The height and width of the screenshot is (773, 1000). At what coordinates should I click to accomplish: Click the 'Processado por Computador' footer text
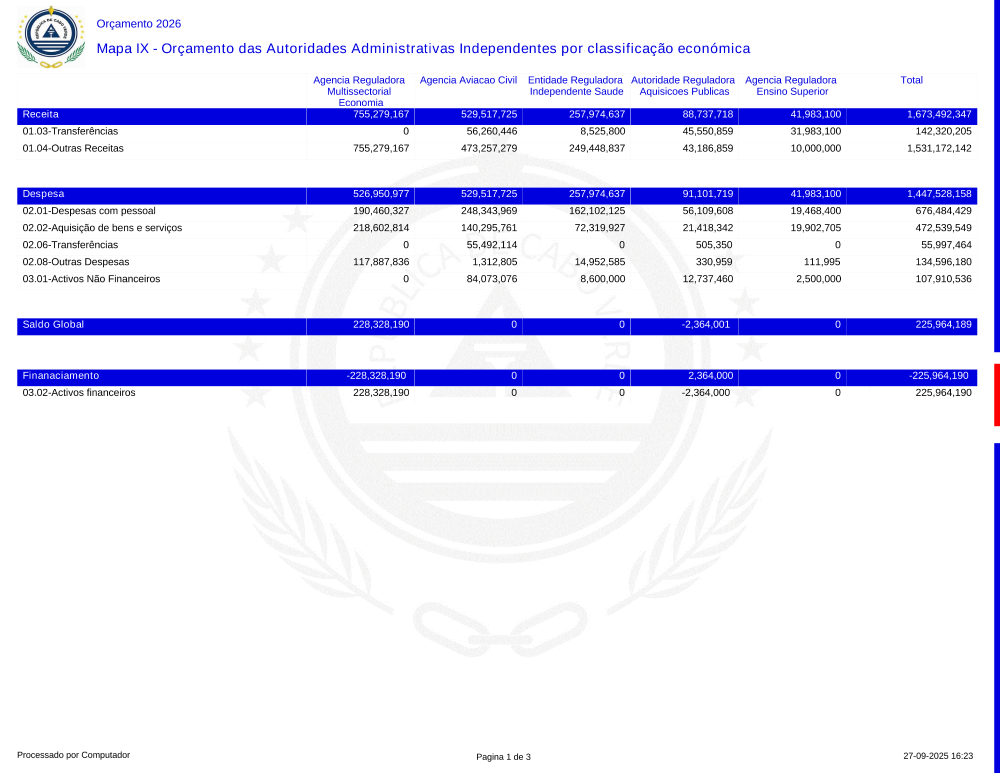coord(74,755)
